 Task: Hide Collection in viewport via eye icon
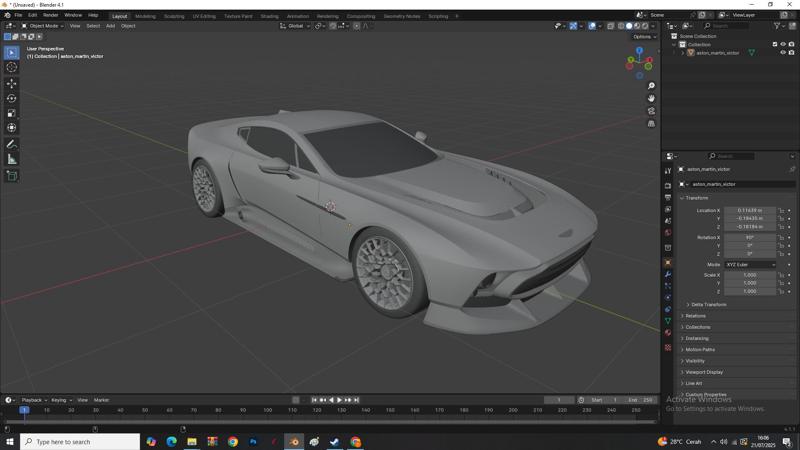(783, 44)
